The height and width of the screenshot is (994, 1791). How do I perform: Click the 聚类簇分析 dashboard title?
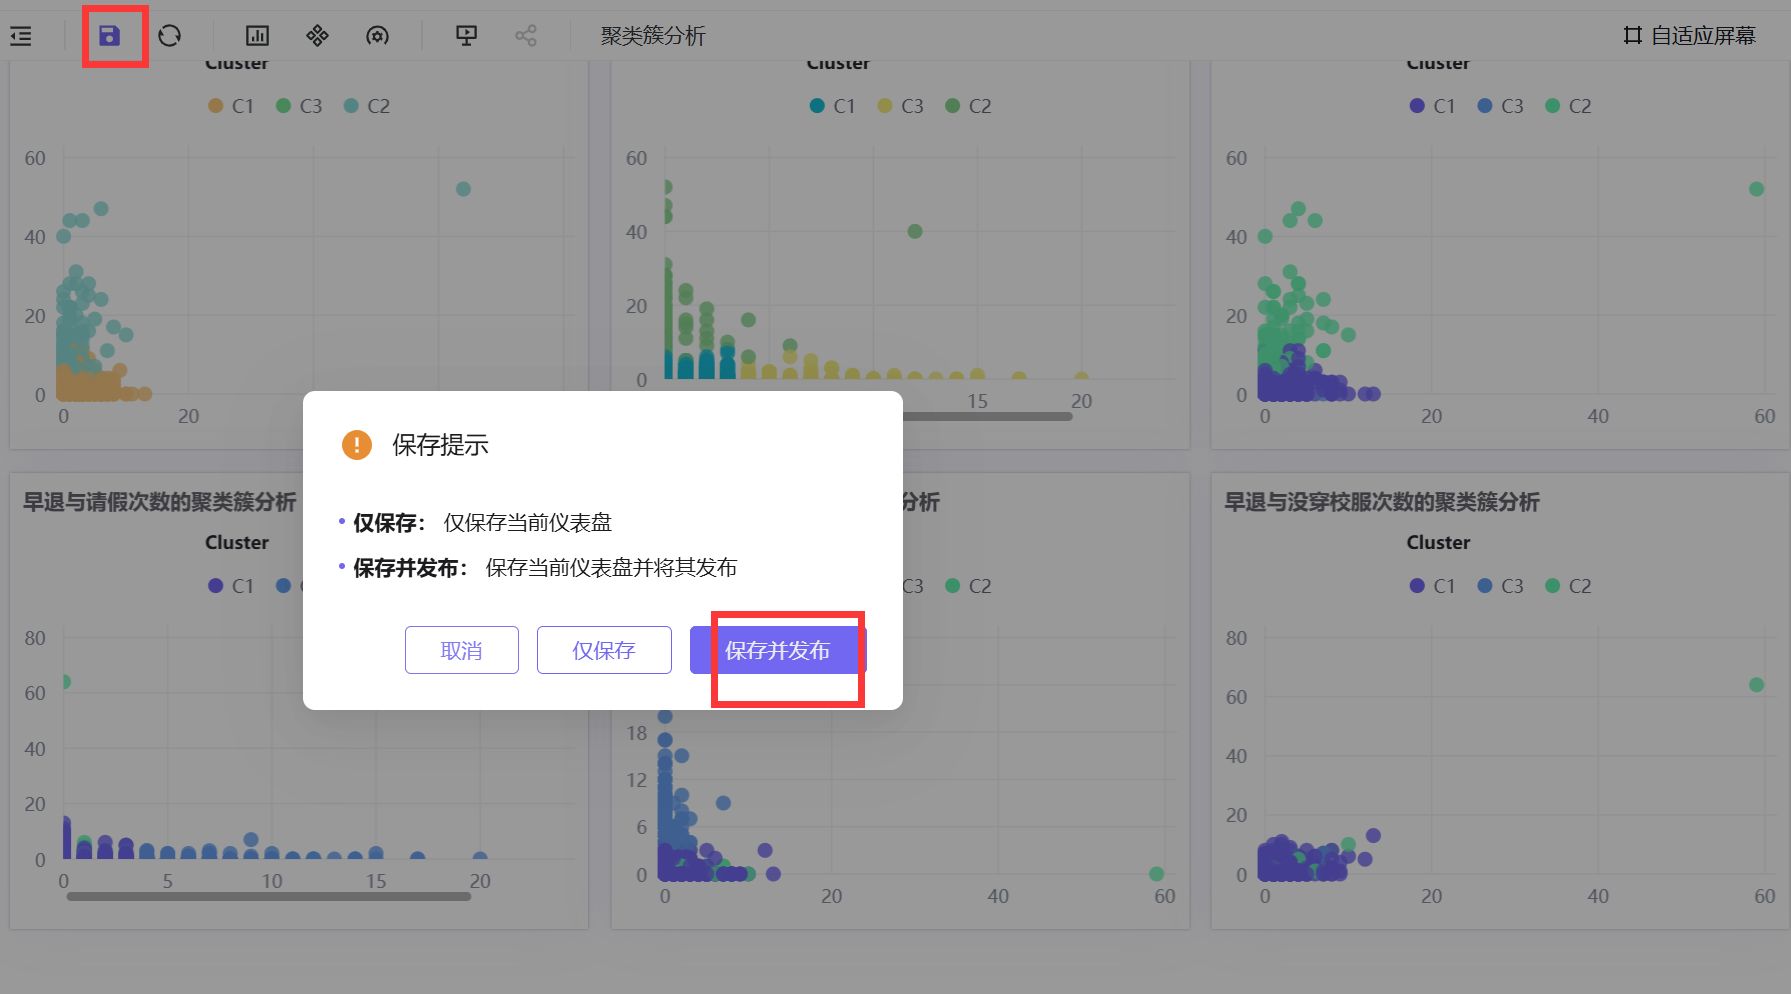point(653,36)
